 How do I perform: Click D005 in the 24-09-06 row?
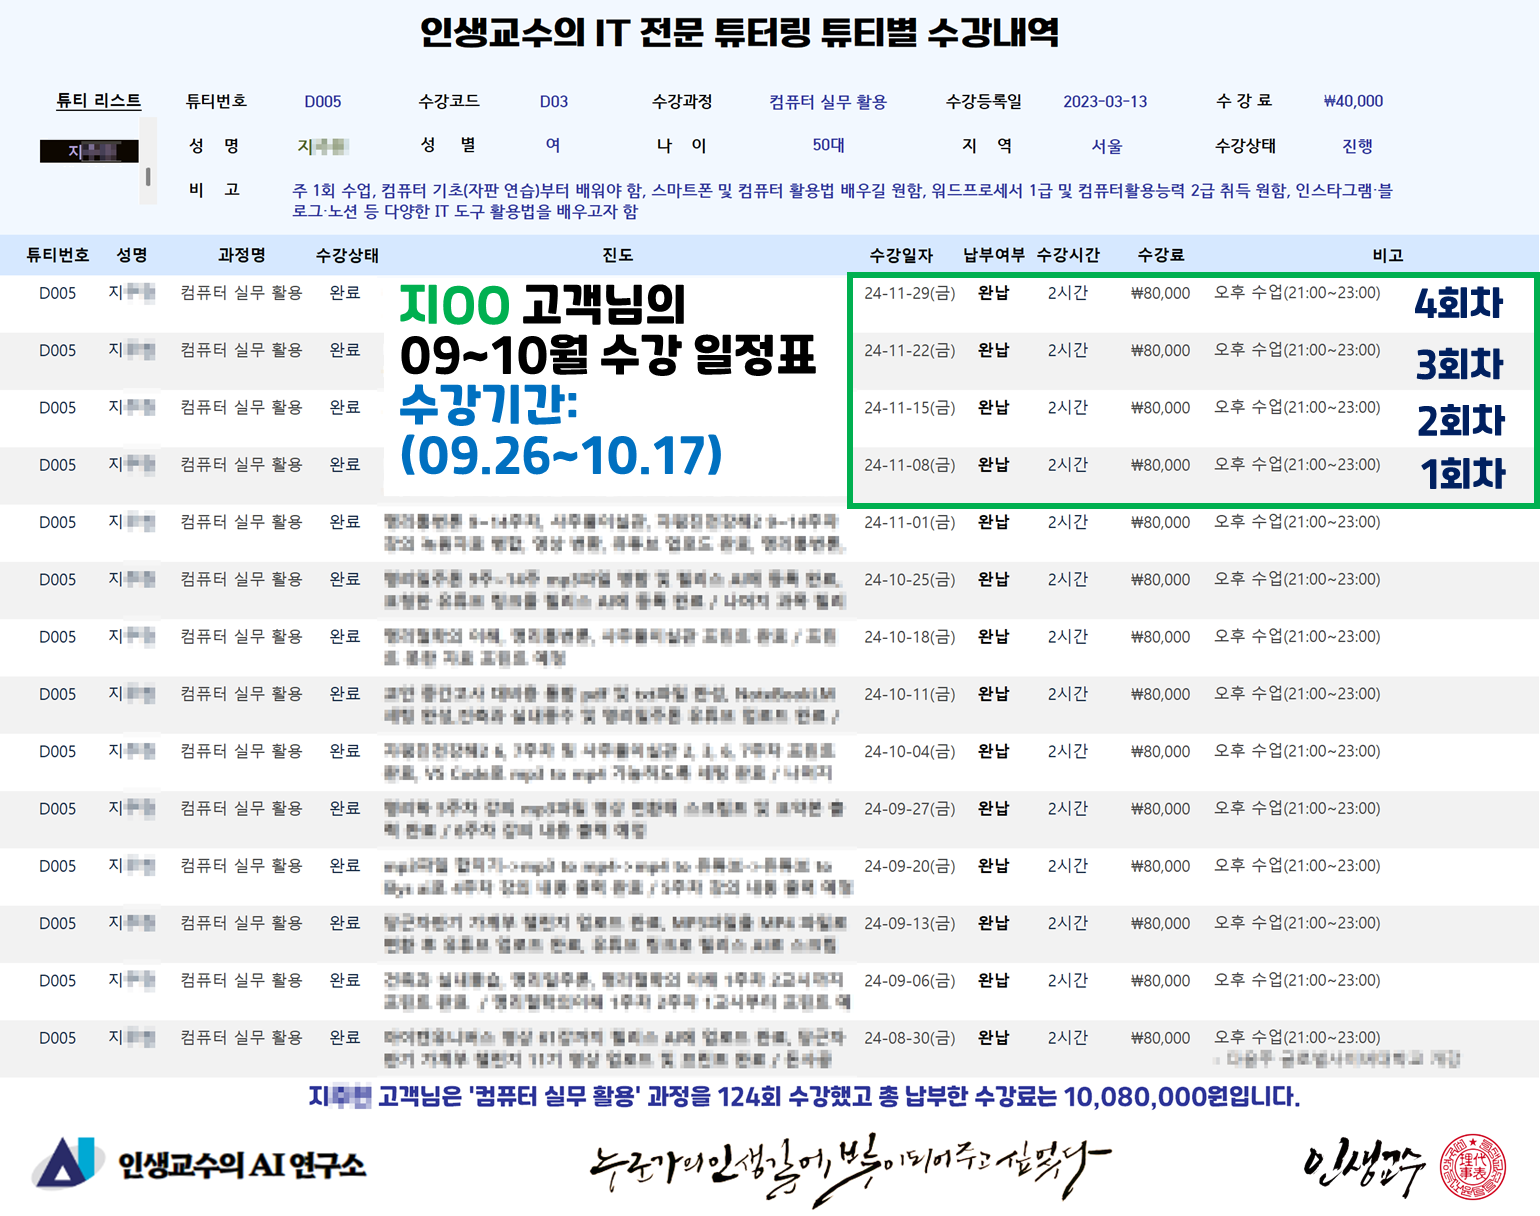tap(57, 981)
